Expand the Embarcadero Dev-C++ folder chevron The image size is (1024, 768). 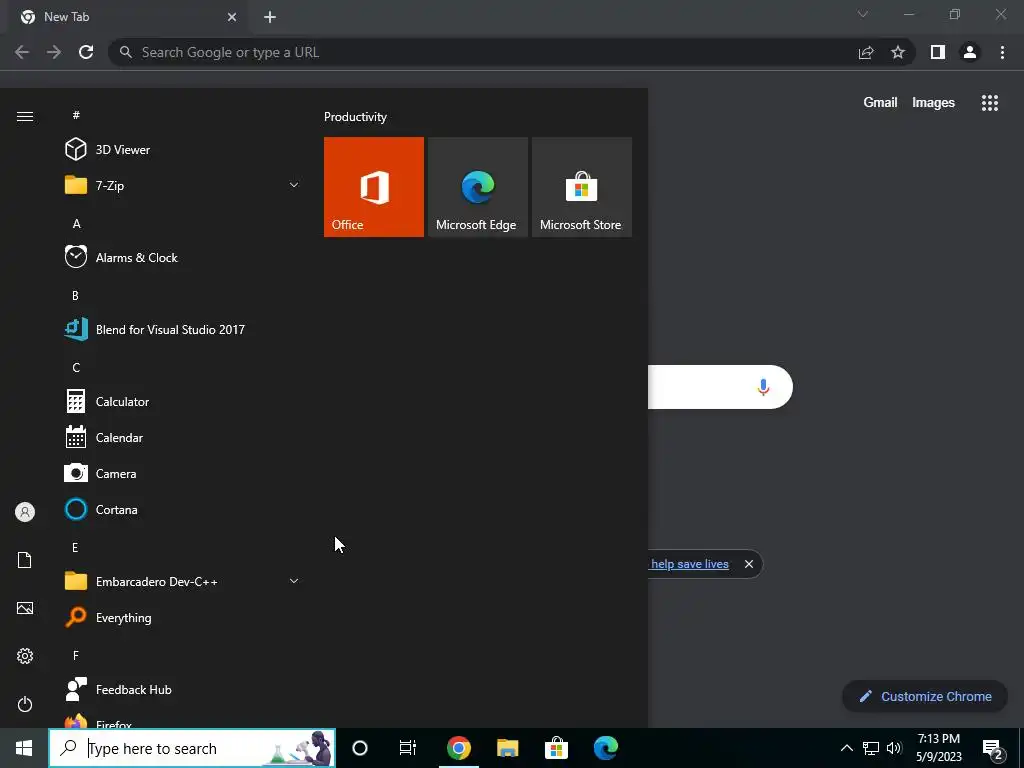point(294,581)
